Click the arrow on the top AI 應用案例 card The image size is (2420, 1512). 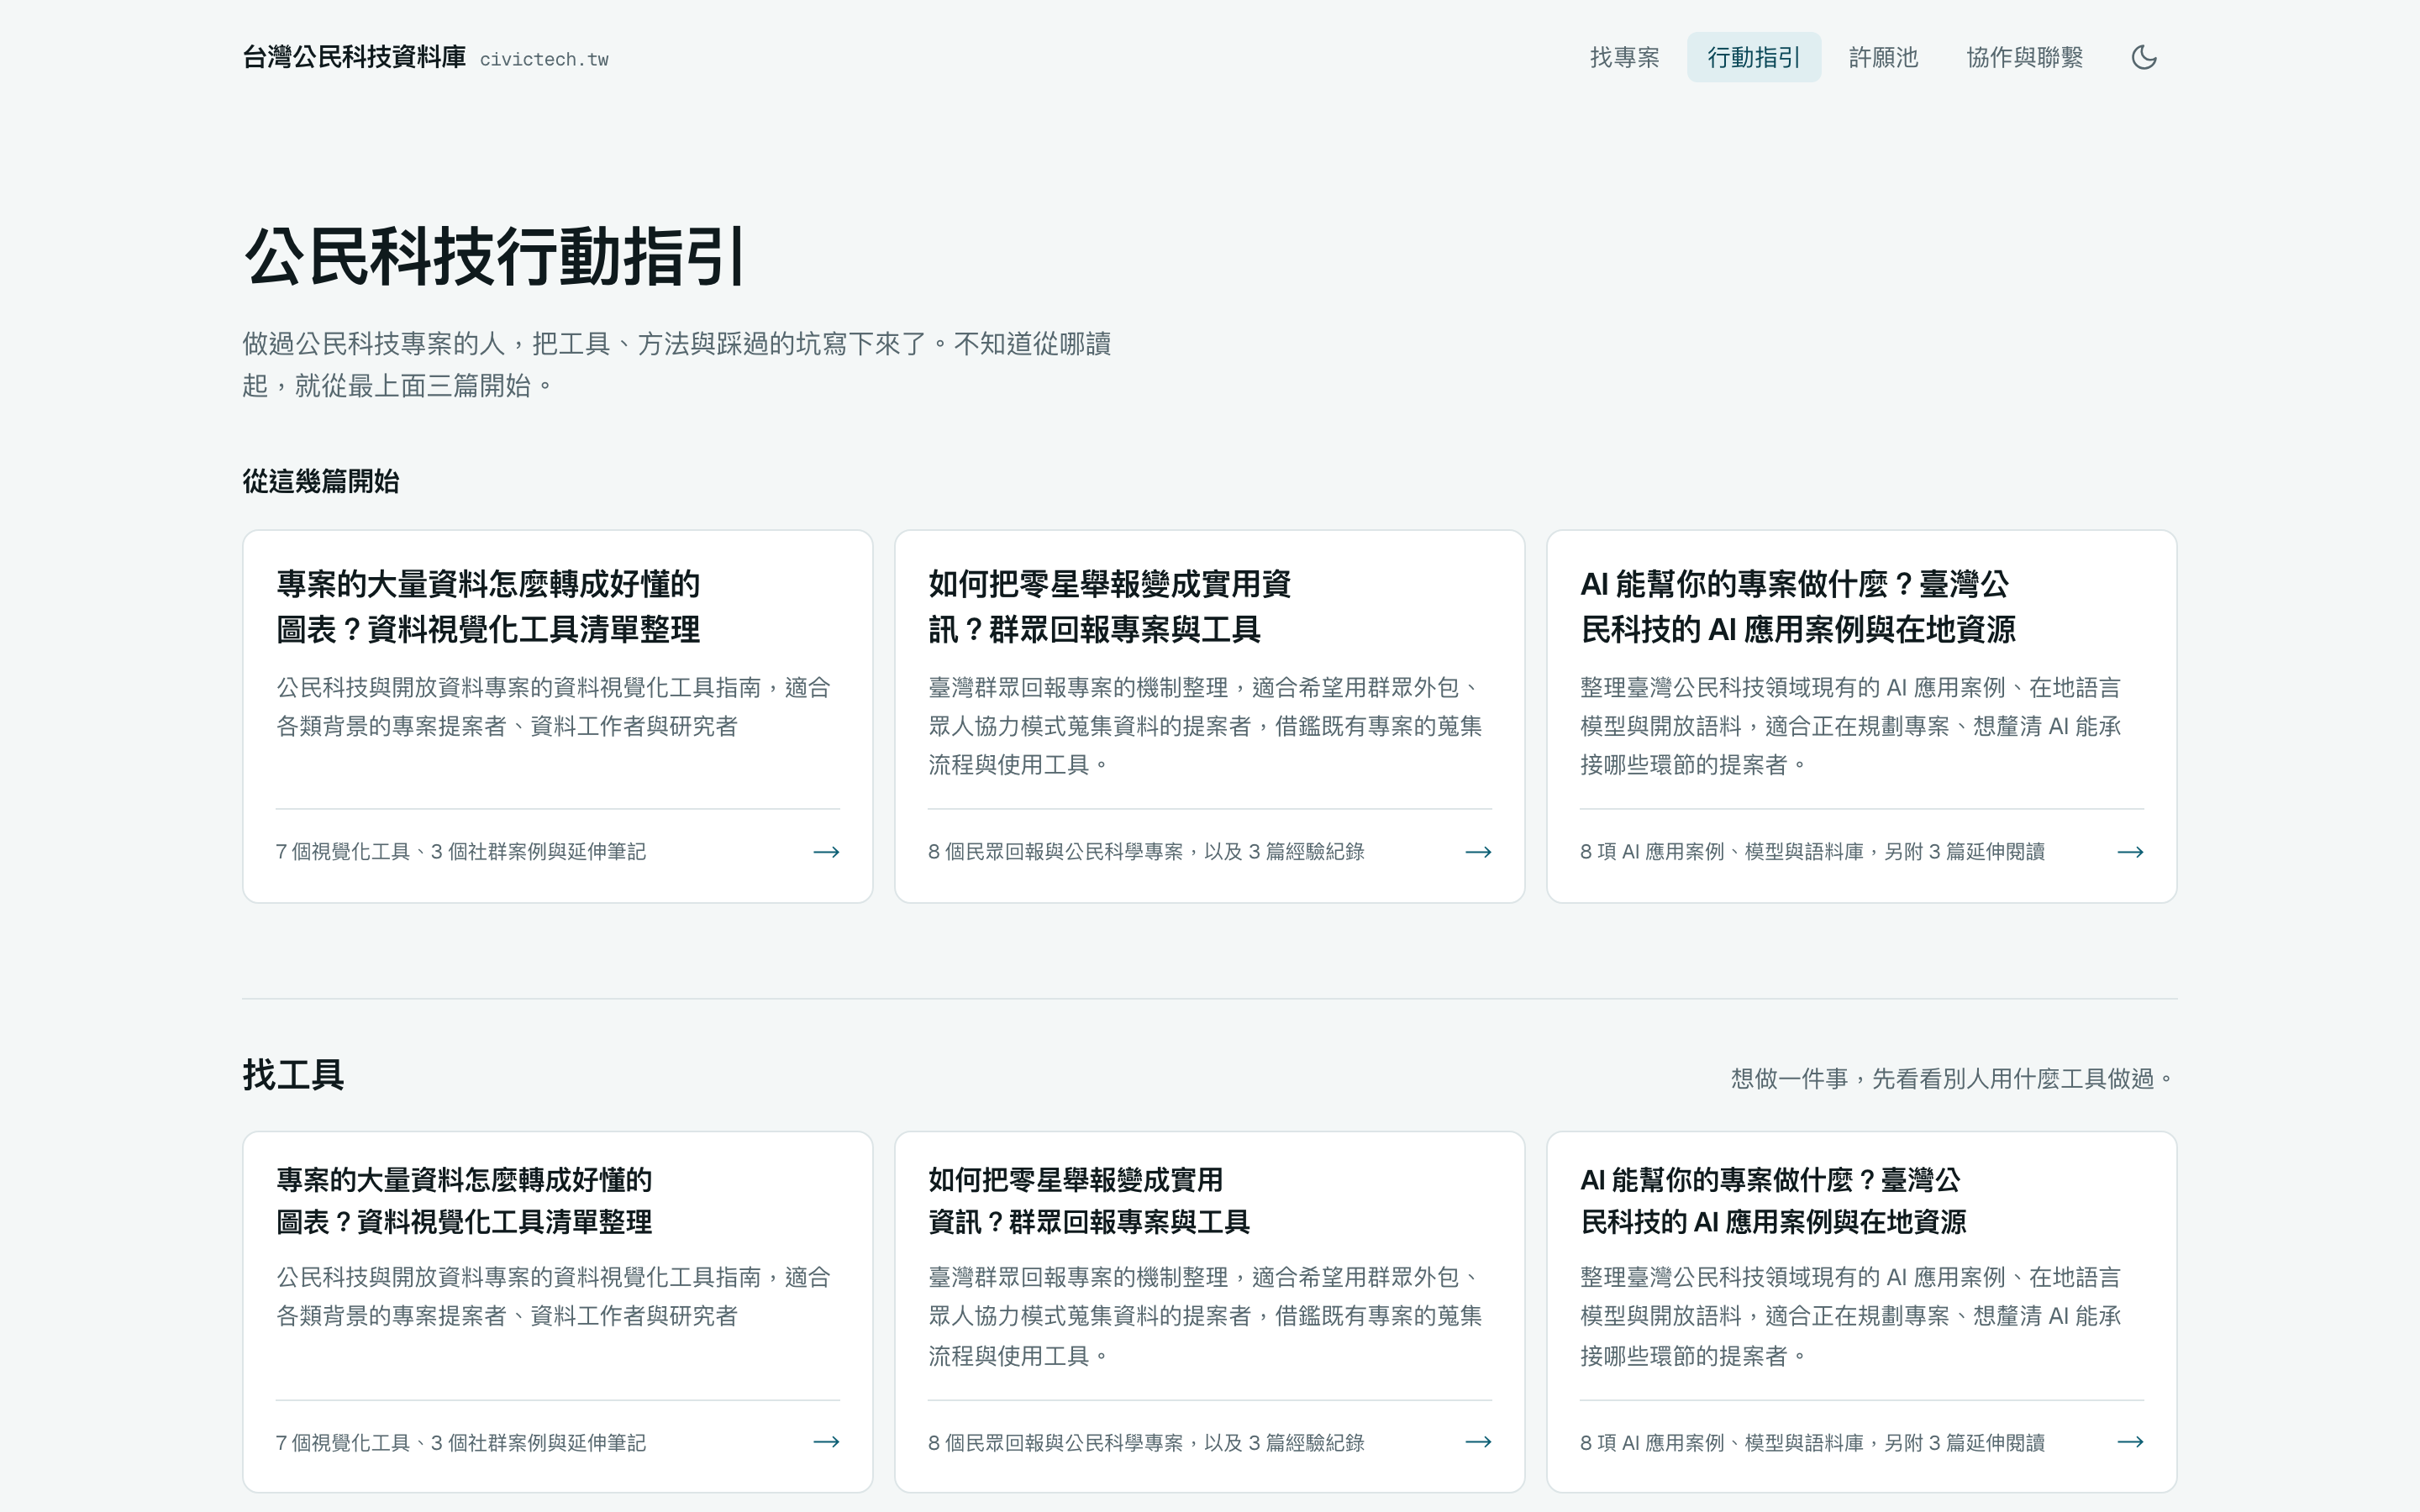coord(2130,852)
